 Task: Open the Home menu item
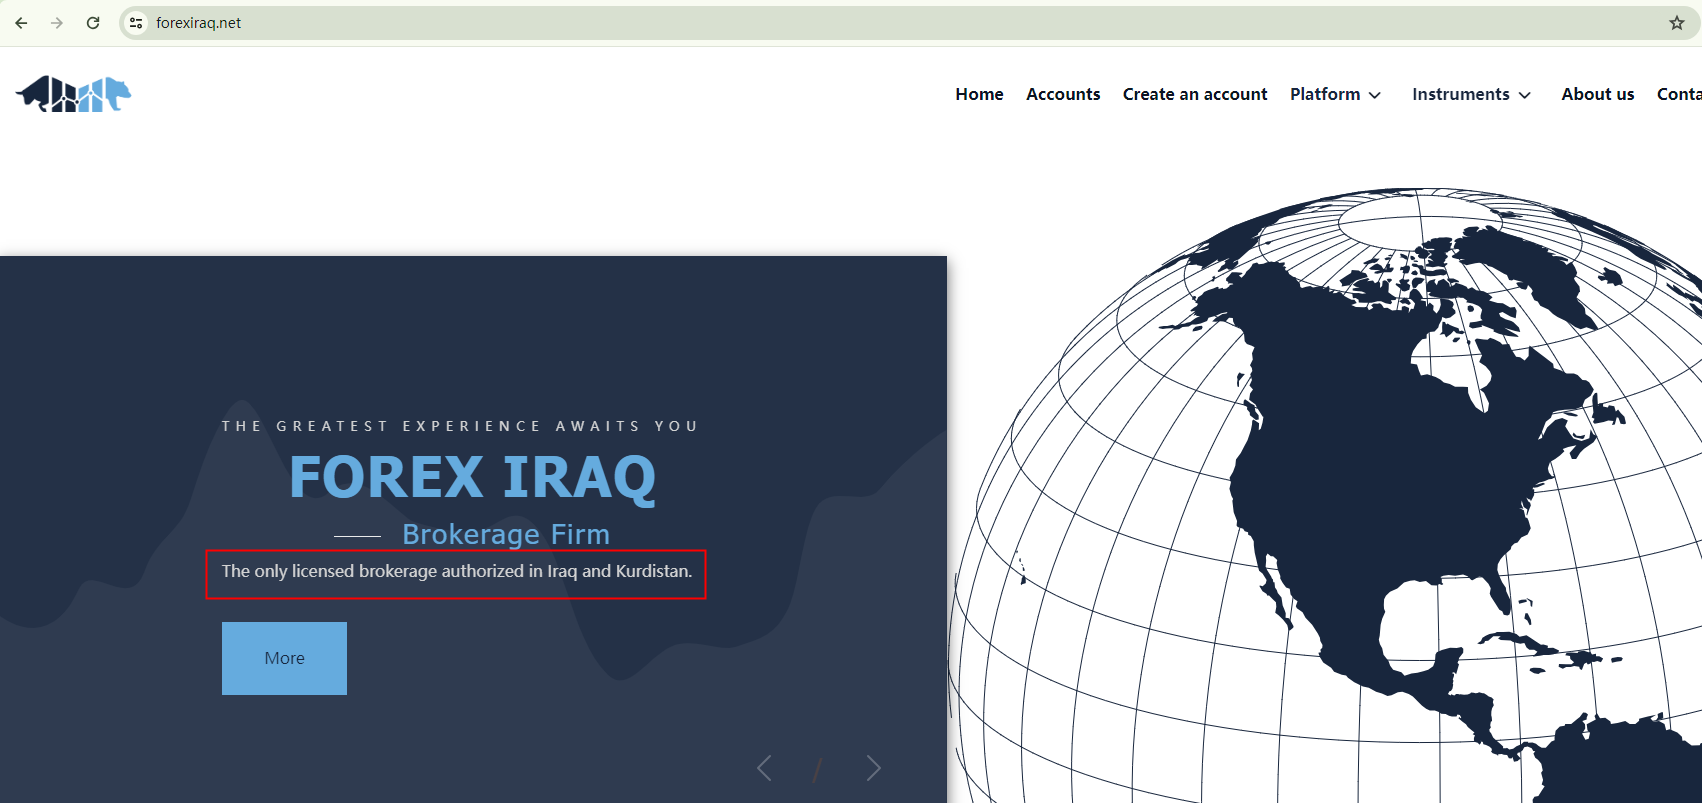coord(979,94)
